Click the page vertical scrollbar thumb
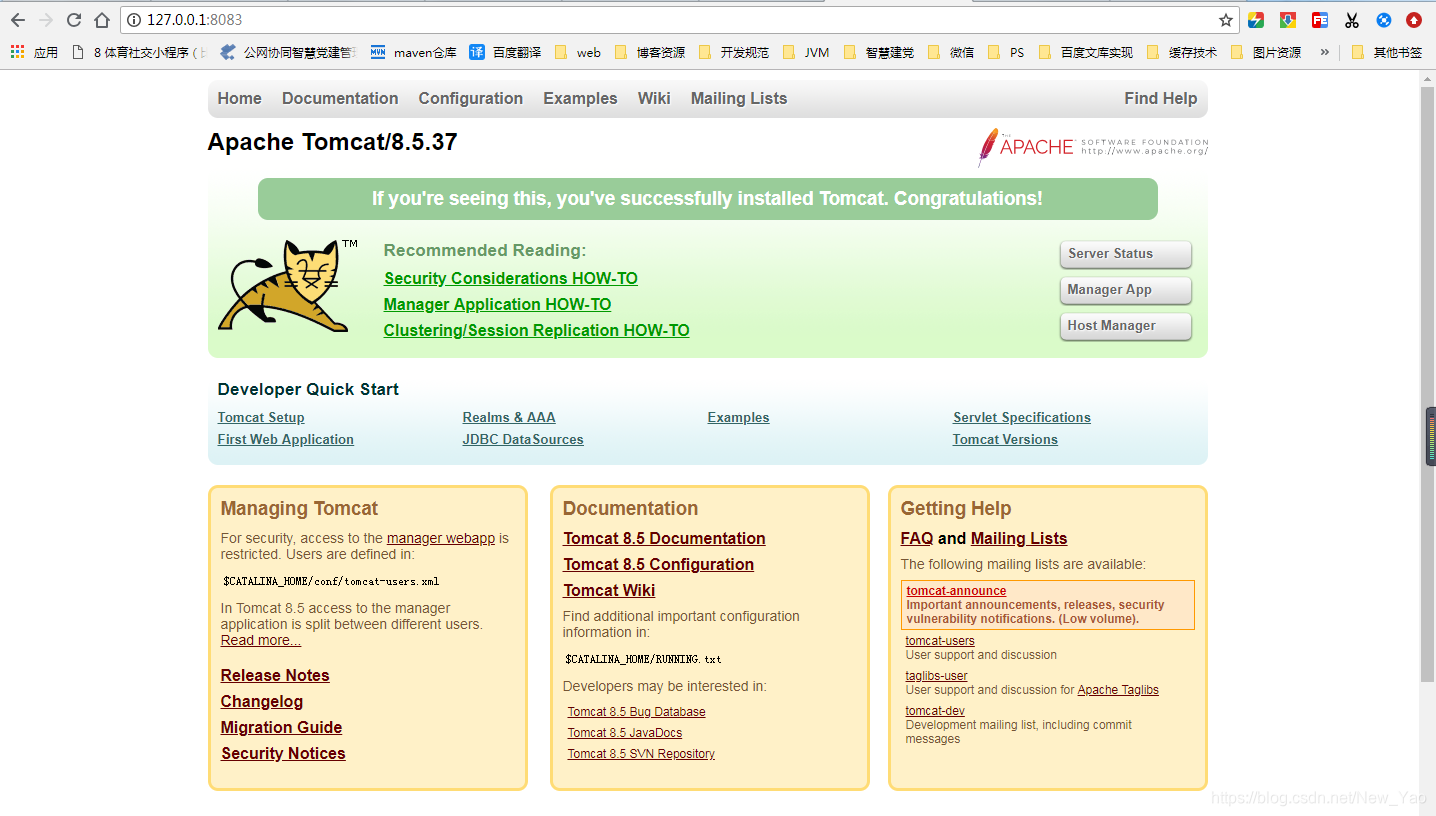The height and width of the screenshot is (816, 1436). [x=1428, y=385]
